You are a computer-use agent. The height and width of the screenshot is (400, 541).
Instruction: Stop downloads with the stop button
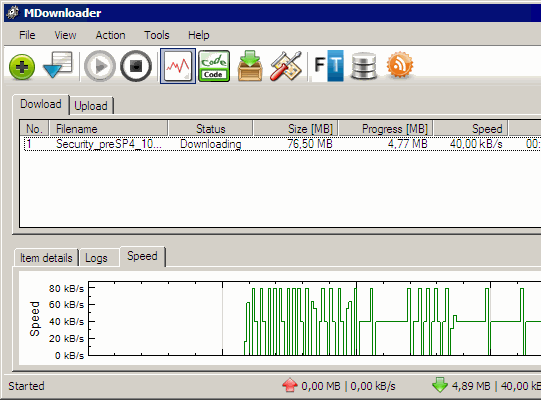(136, 66)
